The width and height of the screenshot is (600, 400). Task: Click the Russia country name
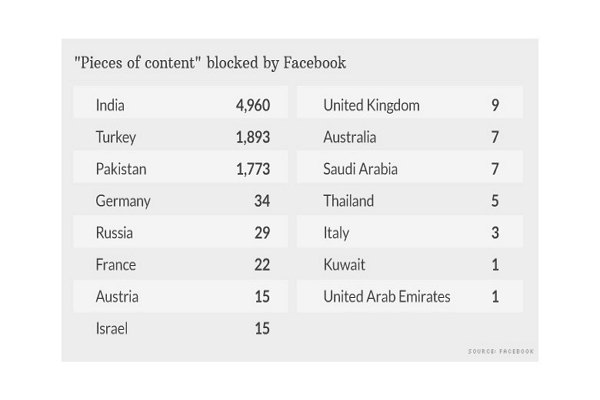point(114,233)
